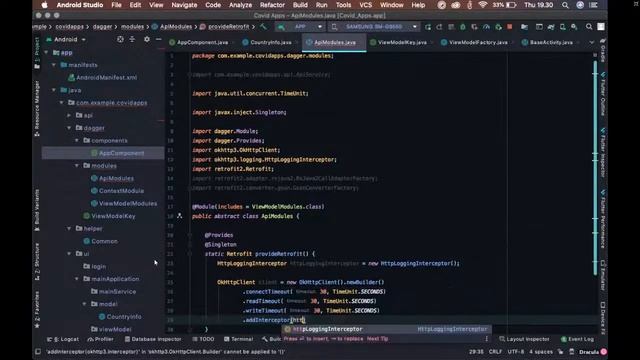Click the Make Project hammer icon
This screenshot has height=360, width=640.
pyautogui.click(x=263, y=27)
